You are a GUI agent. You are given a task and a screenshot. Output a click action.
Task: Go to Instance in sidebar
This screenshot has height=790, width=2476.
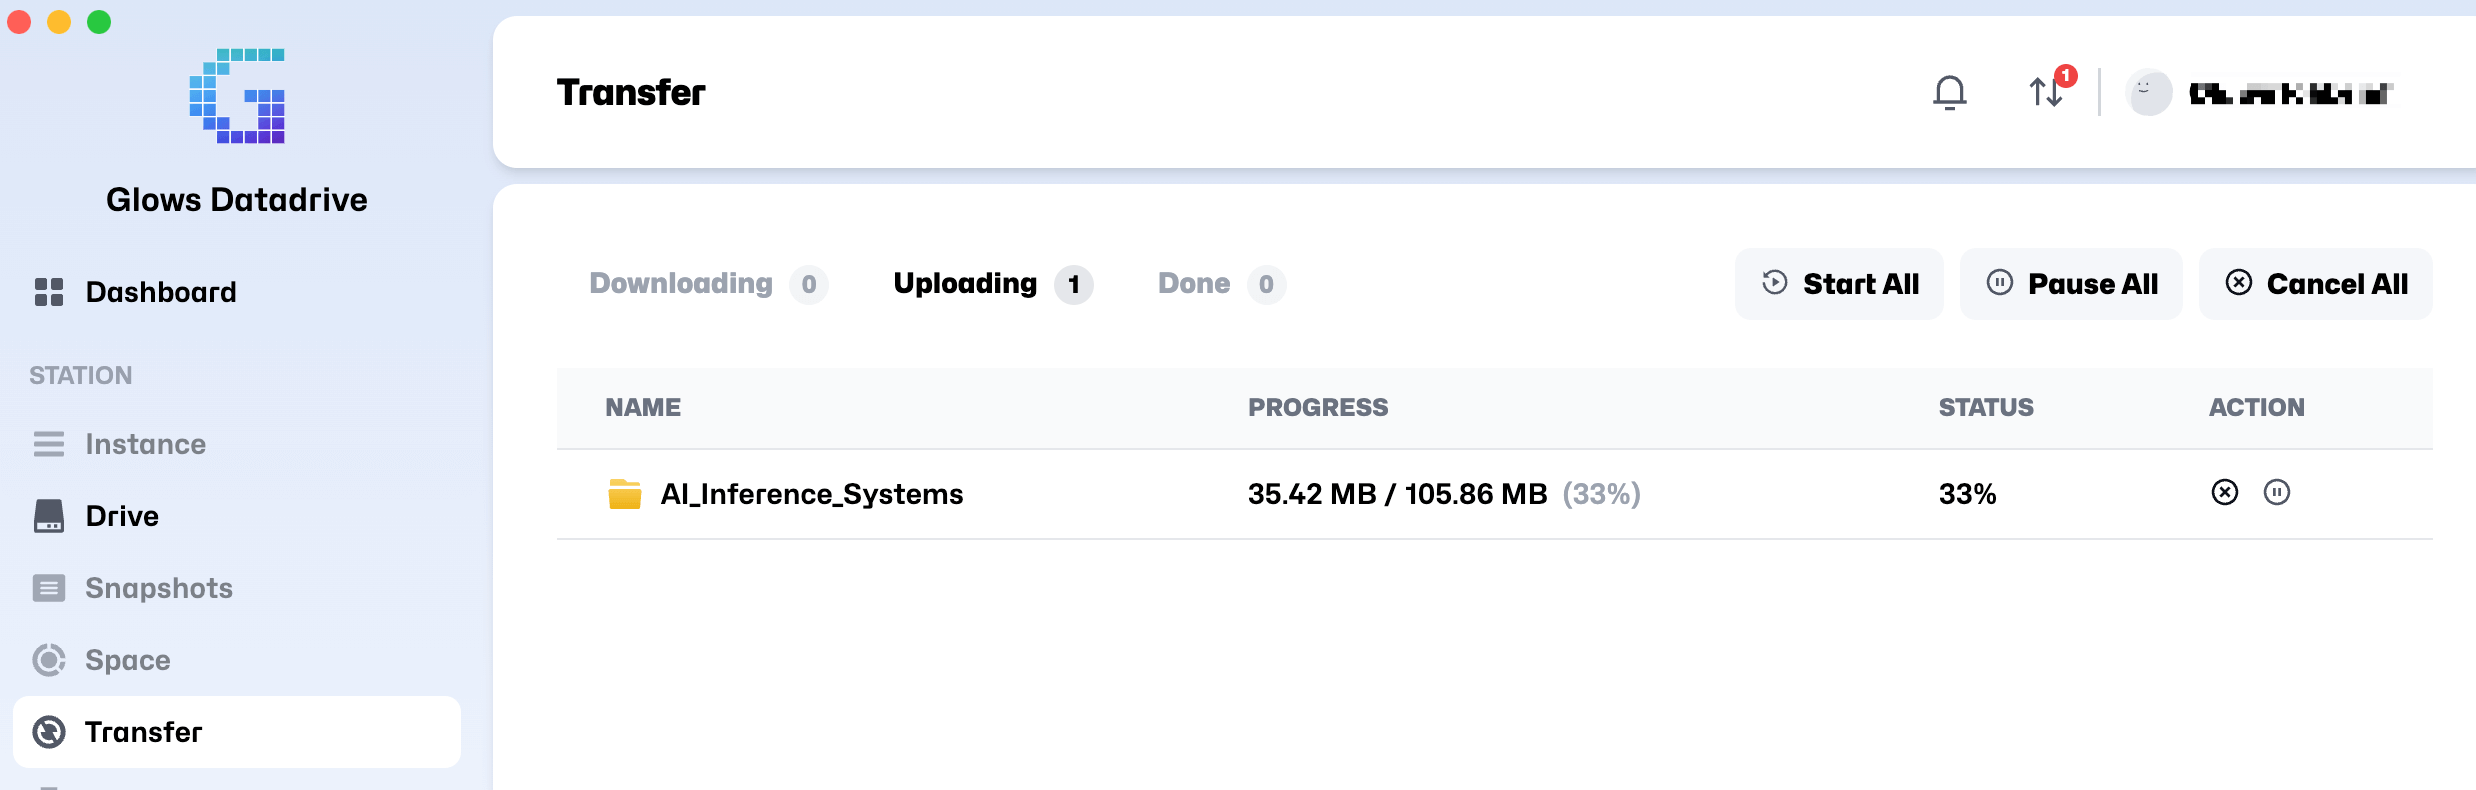click(x=145, y=444)
